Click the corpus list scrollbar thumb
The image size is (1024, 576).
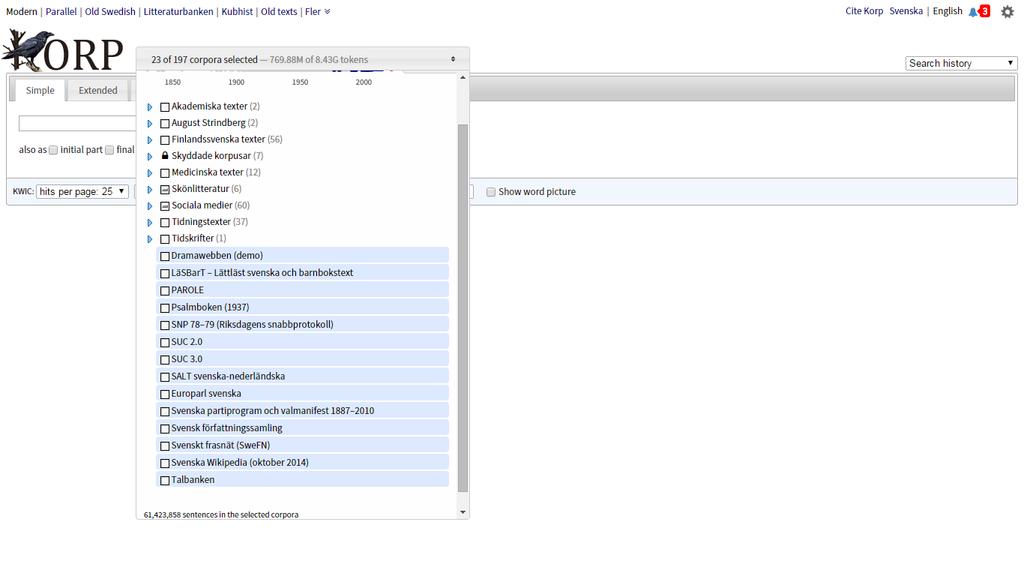[x=463, y=308]
